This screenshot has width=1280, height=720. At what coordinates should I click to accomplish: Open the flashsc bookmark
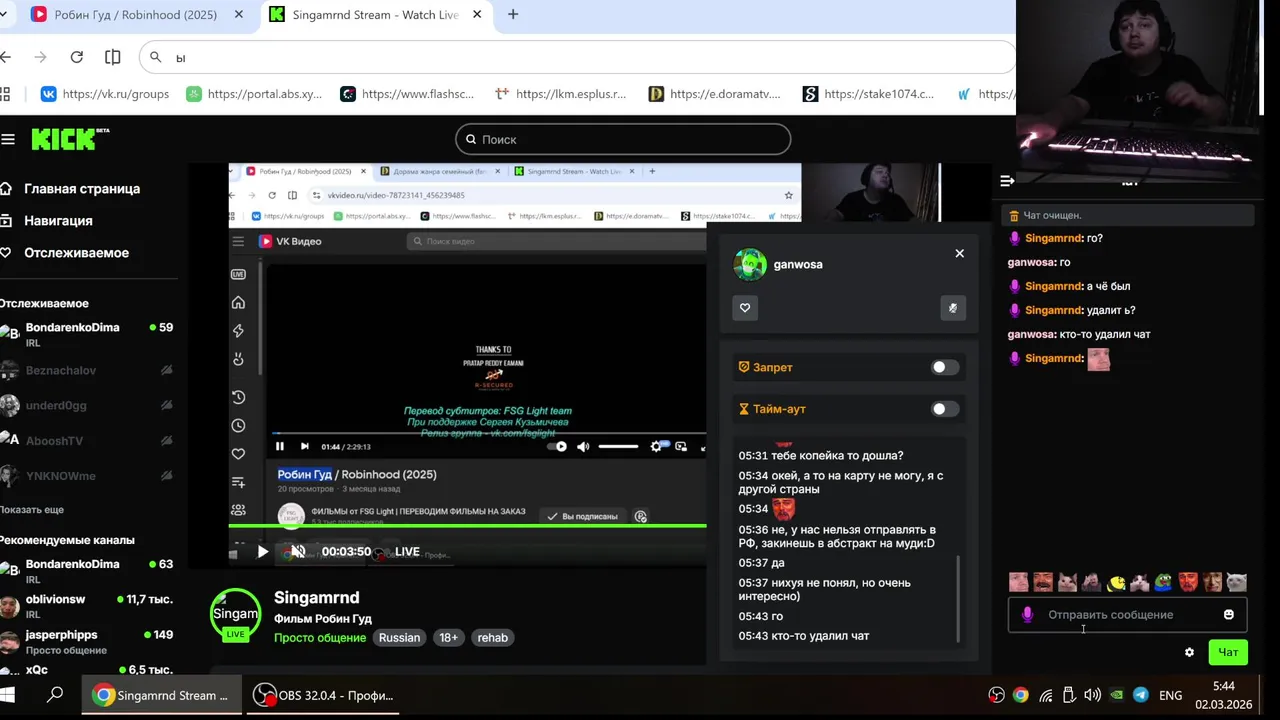point(407,94)
